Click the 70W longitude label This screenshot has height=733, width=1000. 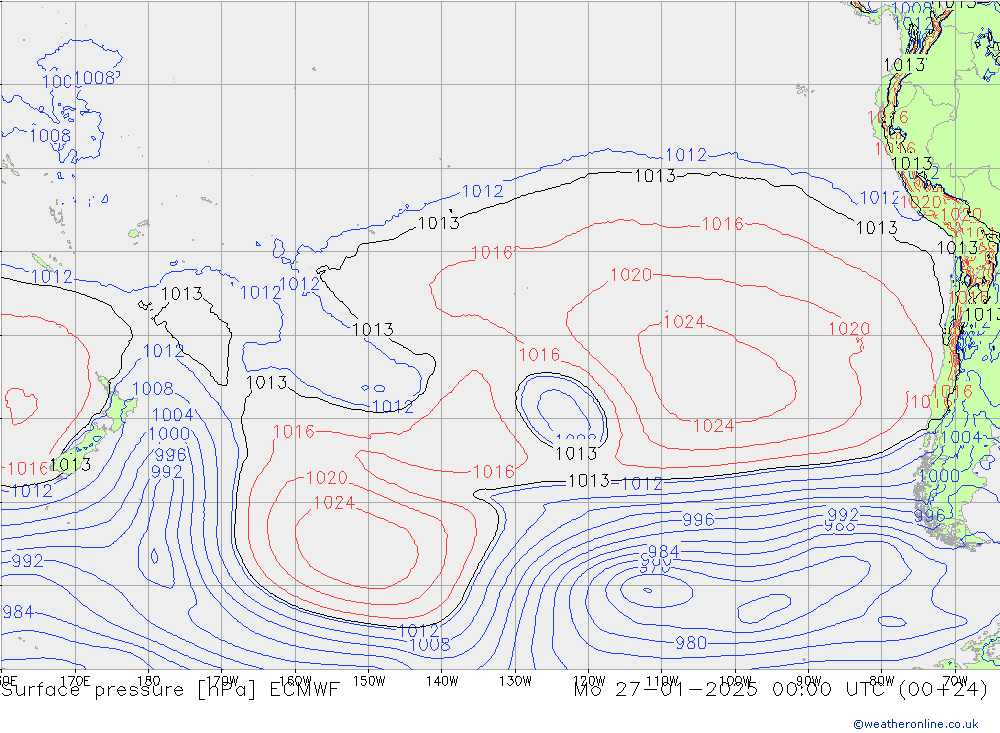[955, 681]
